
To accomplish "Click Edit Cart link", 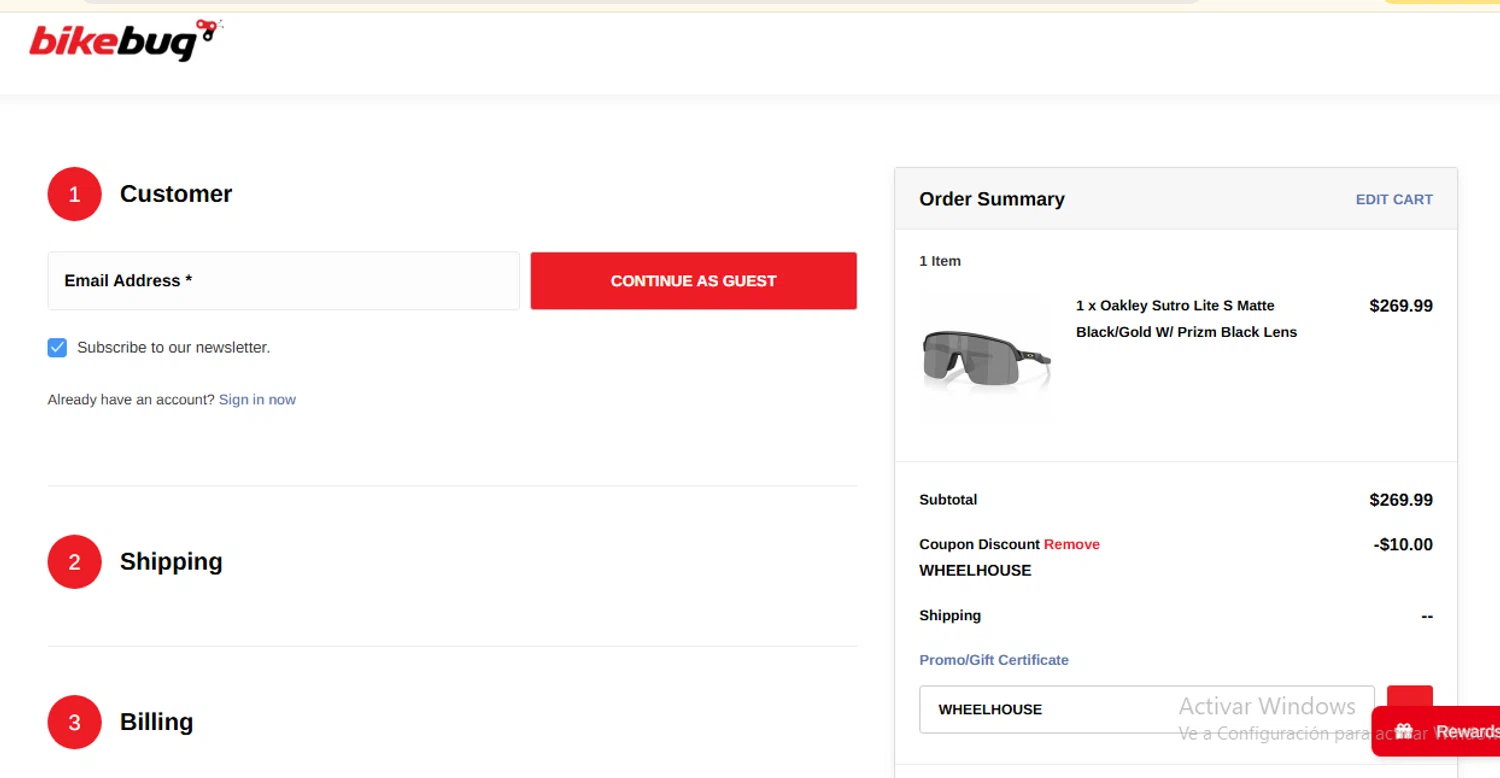I will point(1394,199).
